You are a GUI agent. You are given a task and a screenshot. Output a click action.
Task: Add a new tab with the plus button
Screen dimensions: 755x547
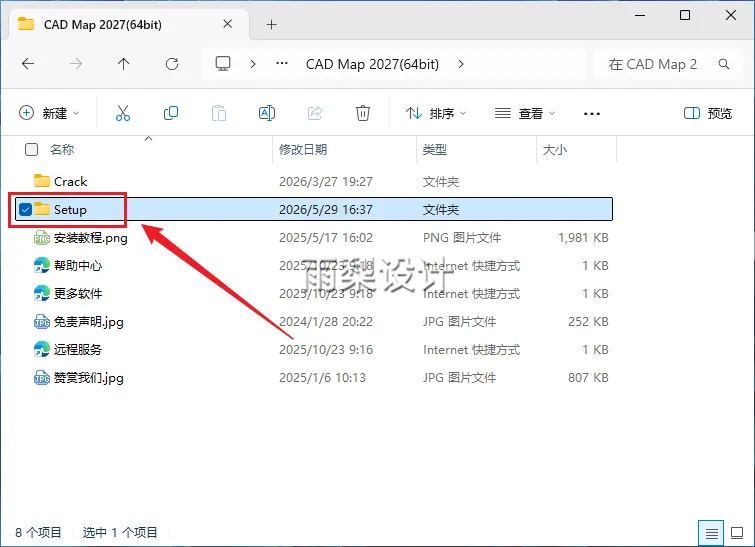pos(272,25)
